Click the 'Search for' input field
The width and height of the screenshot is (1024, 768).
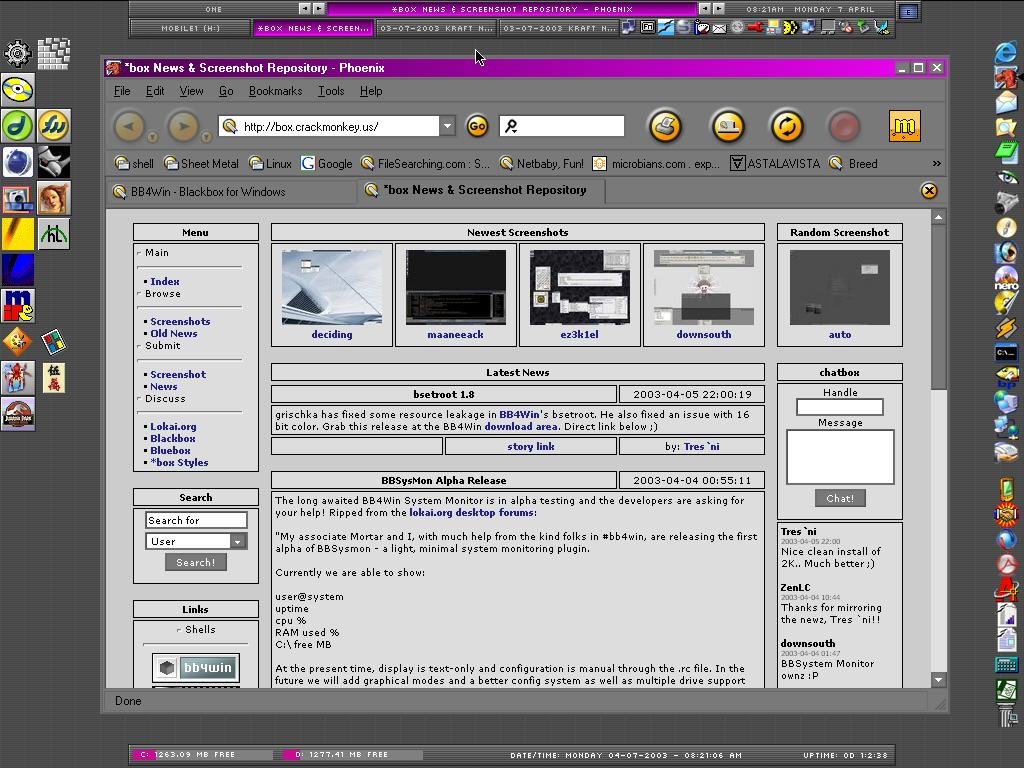[x=196, y=520]
